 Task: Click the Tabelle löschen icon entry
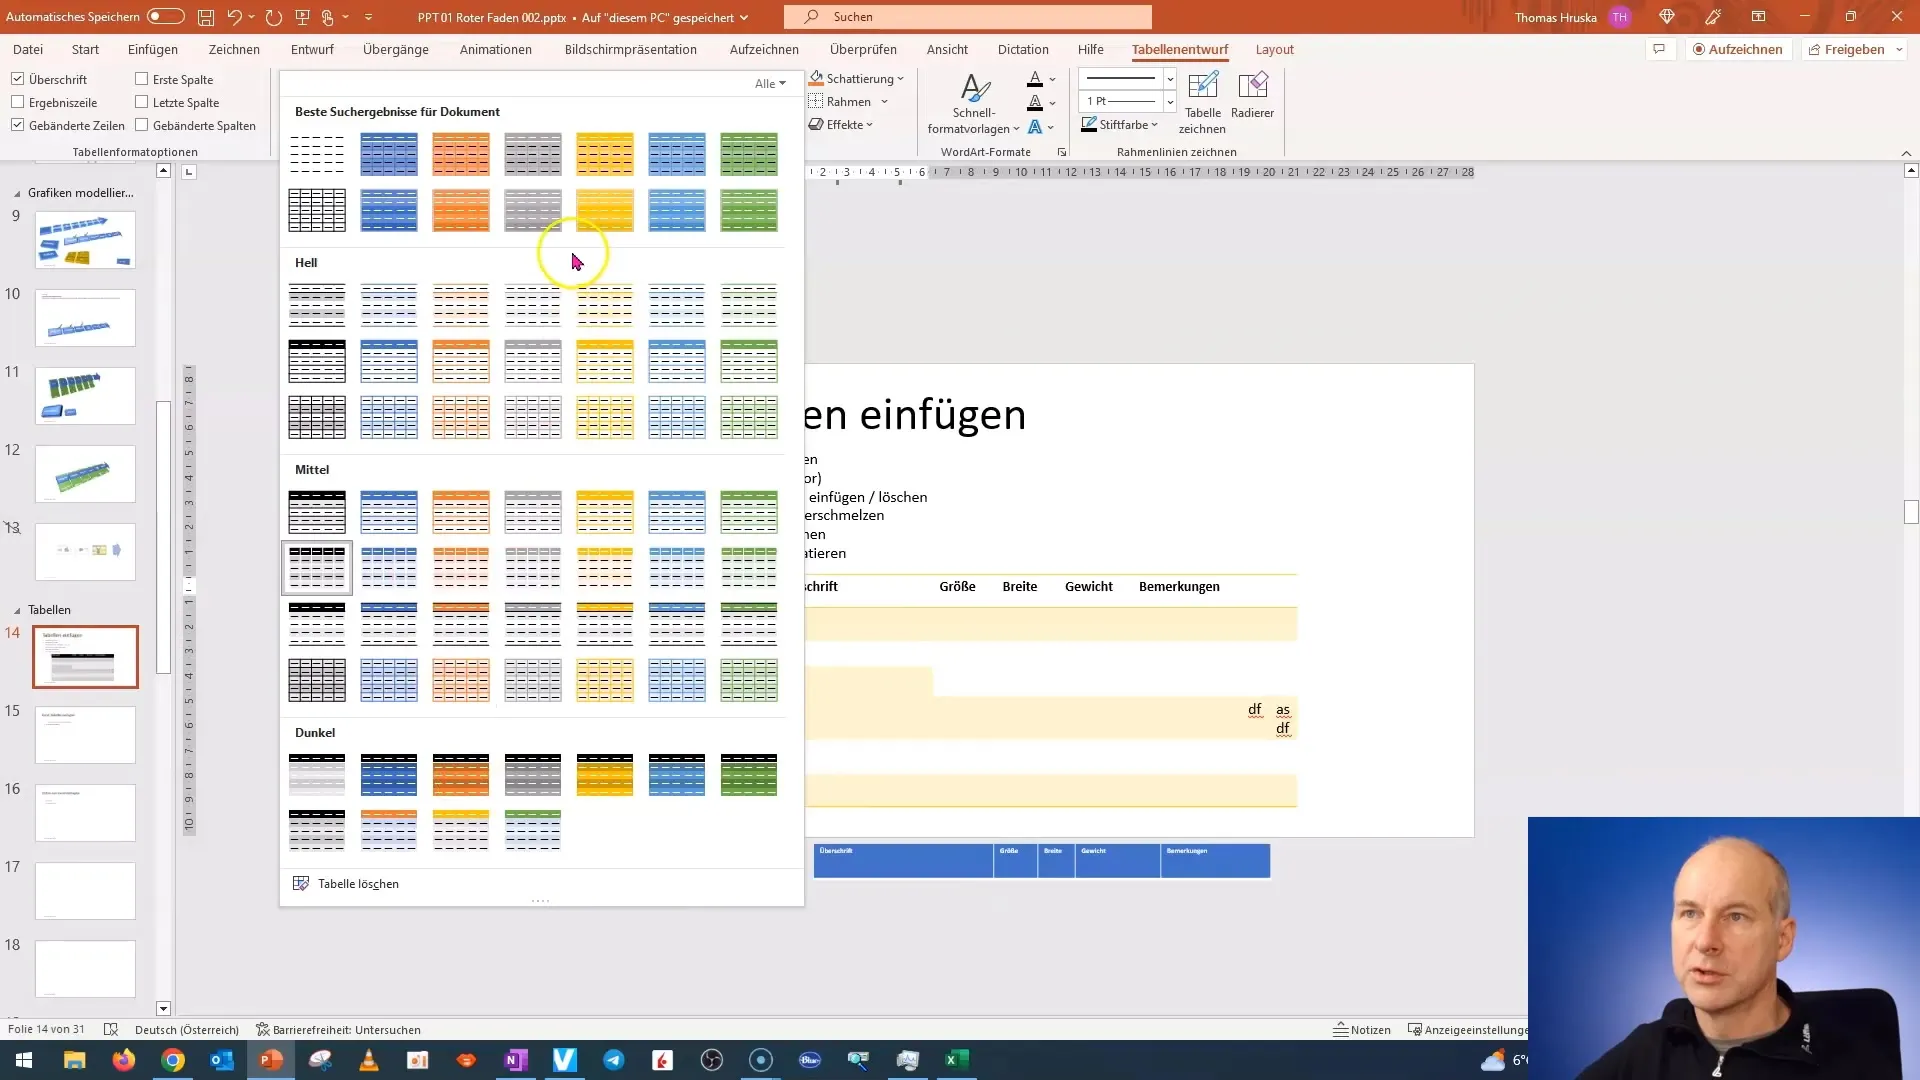point(300,884)
